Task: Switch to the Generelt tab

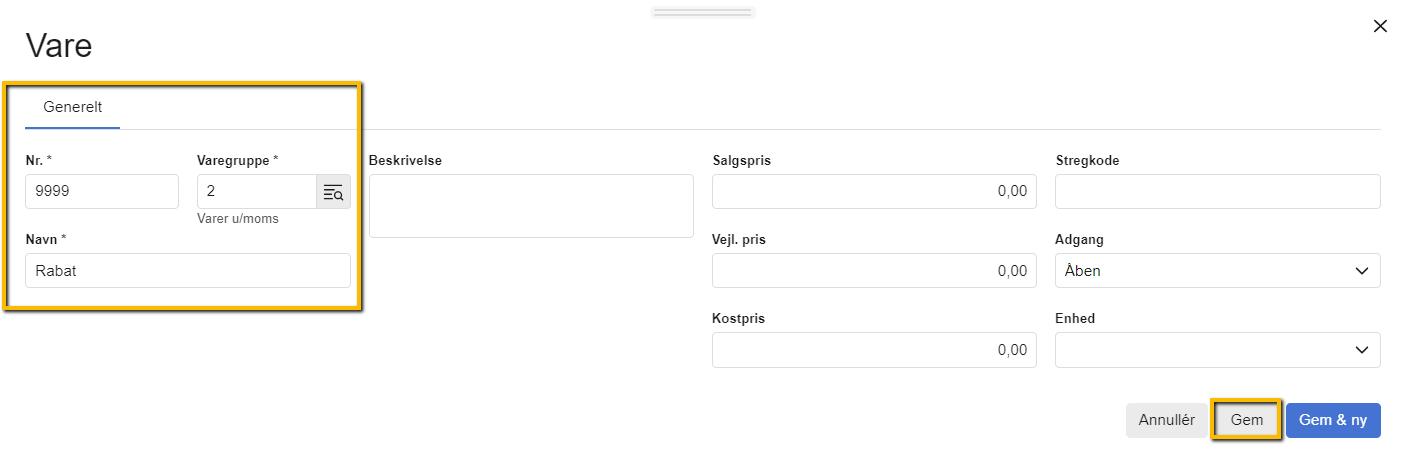Action: click(x=72, y=107)
